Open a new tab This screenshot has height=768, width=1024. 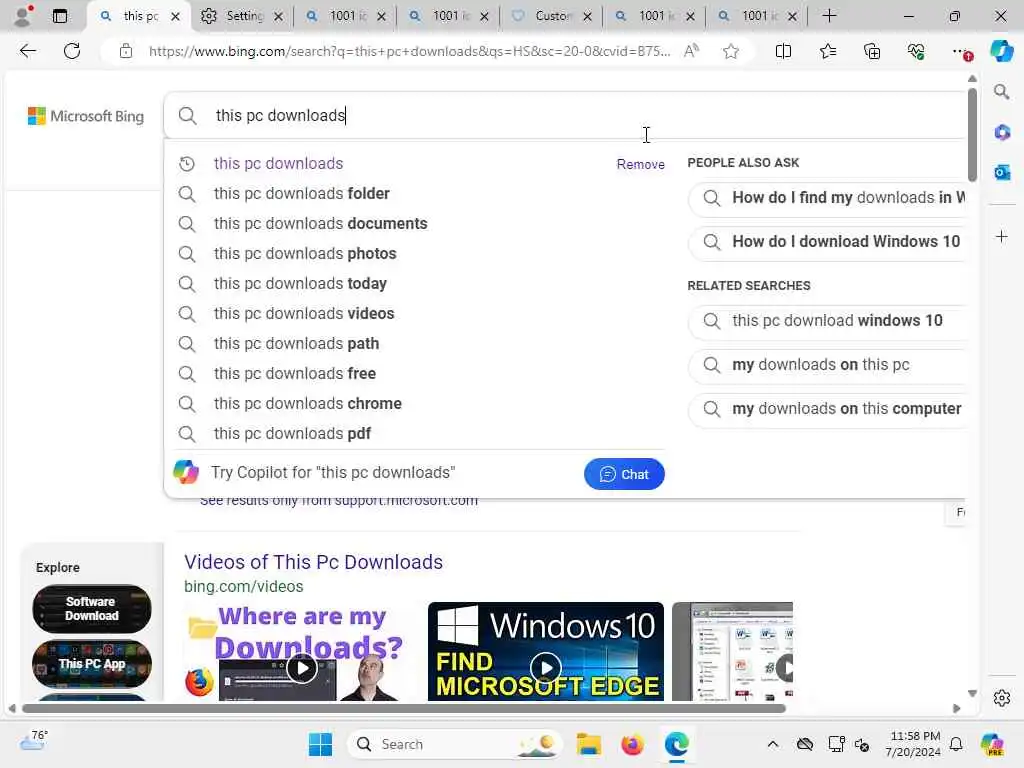pyautogui.click(x=829, y=16)
